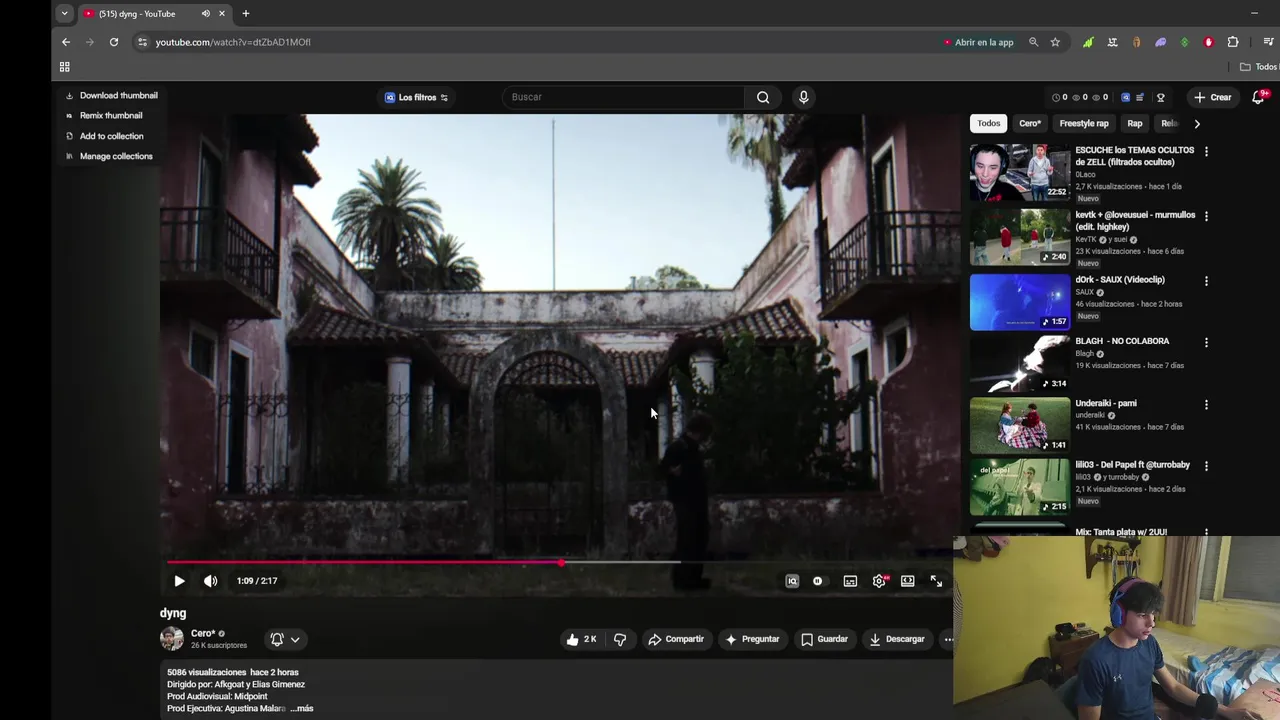Open the notifications bell showing 9+

[x=1259, y=97]
